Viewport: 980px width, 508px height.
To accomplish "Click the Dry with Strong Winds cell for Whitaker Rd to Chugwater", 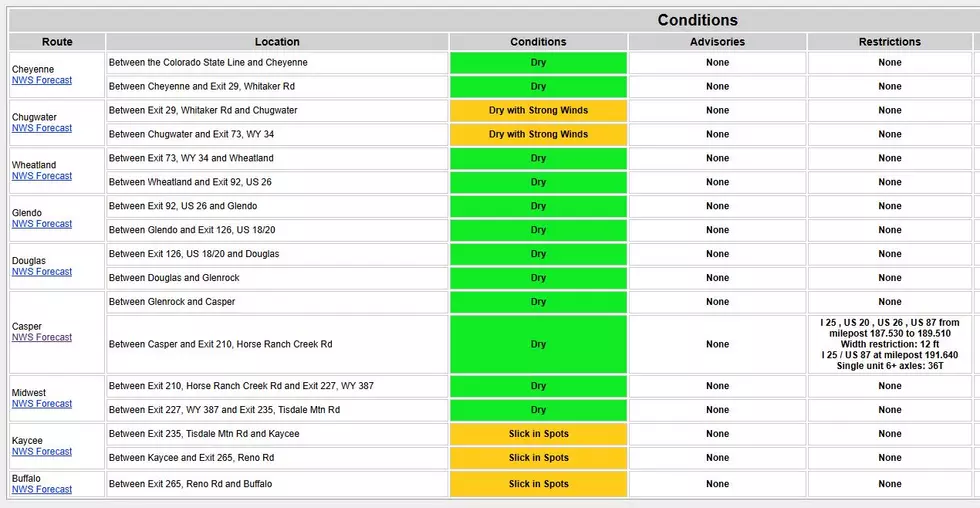I will (538, 110).
